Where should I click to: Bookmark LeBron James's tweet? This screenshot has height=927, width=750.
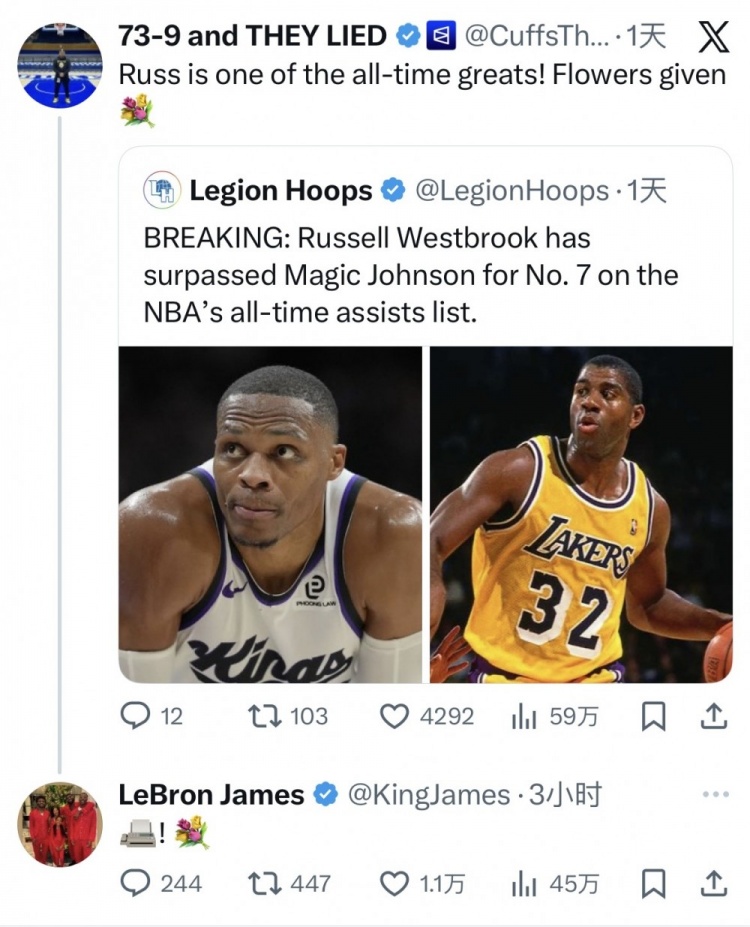(653, 883)
